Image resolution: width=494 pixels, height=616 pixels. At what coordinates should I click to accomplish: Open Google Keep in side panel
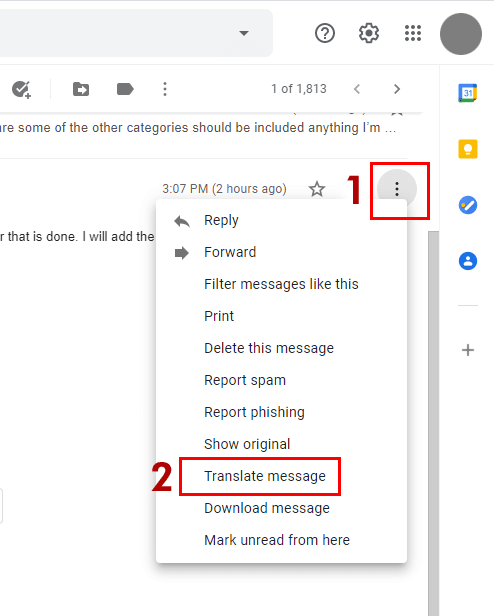point(468,149)
